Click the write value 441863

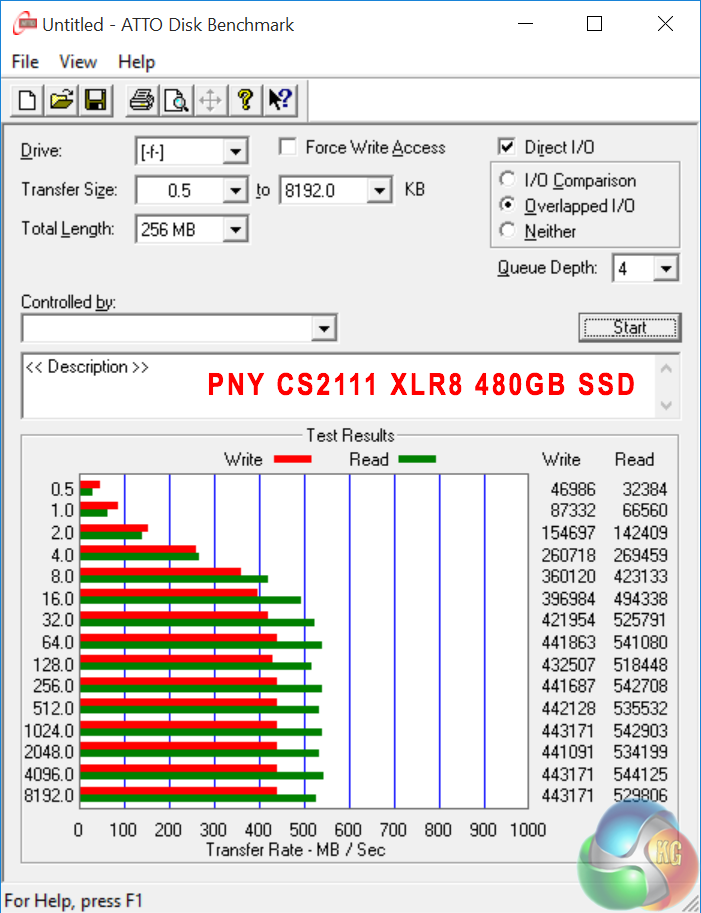point(568,643)
